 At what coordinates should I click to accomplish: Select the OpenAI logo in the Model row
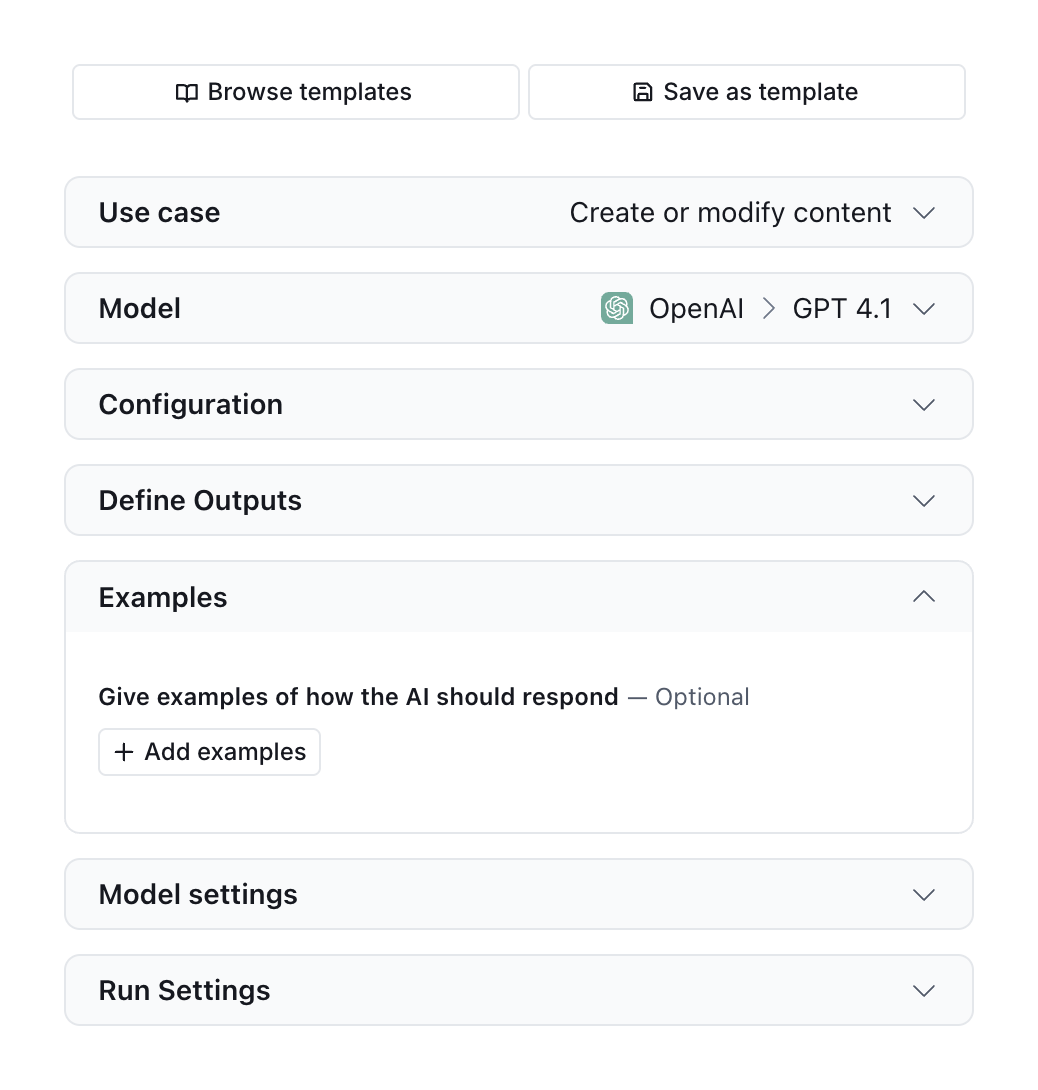point(617,308)
